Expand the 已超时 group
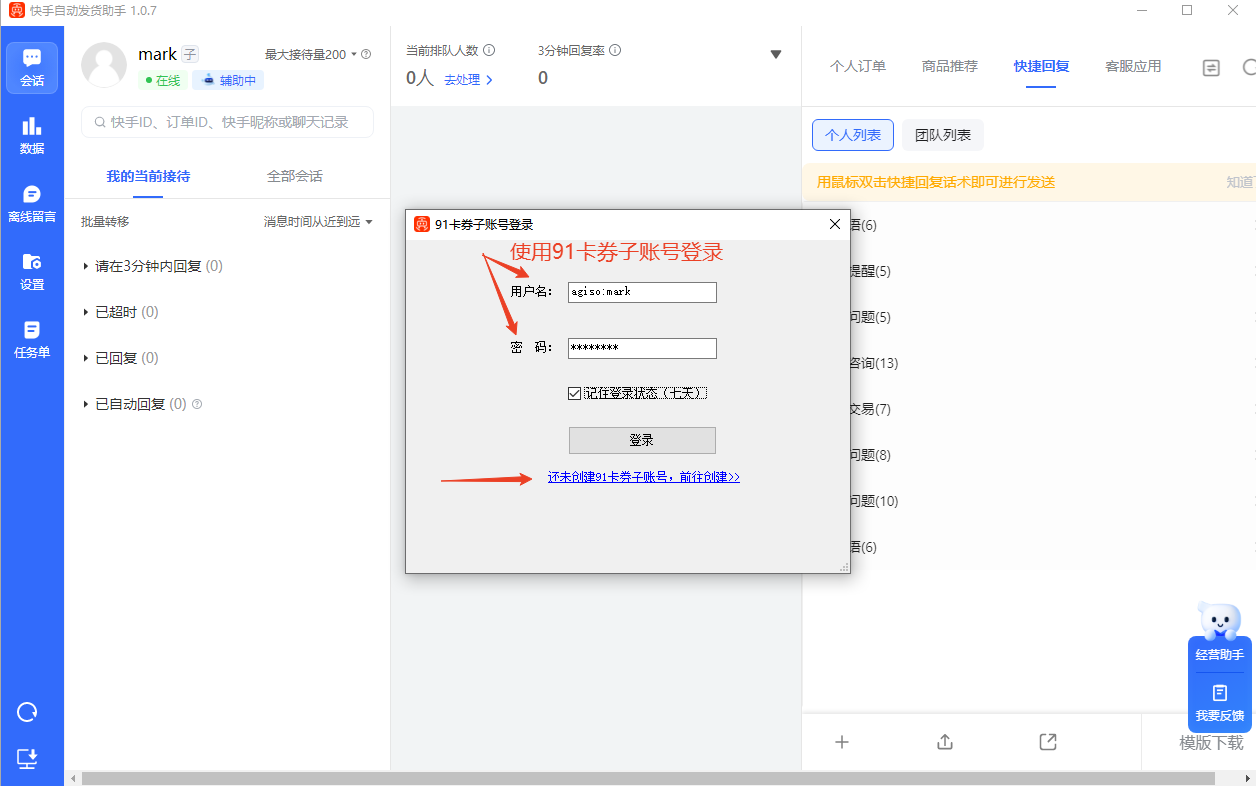Image resolution: width=1256 pixels, height=786 pixels. tap(120, 312)
